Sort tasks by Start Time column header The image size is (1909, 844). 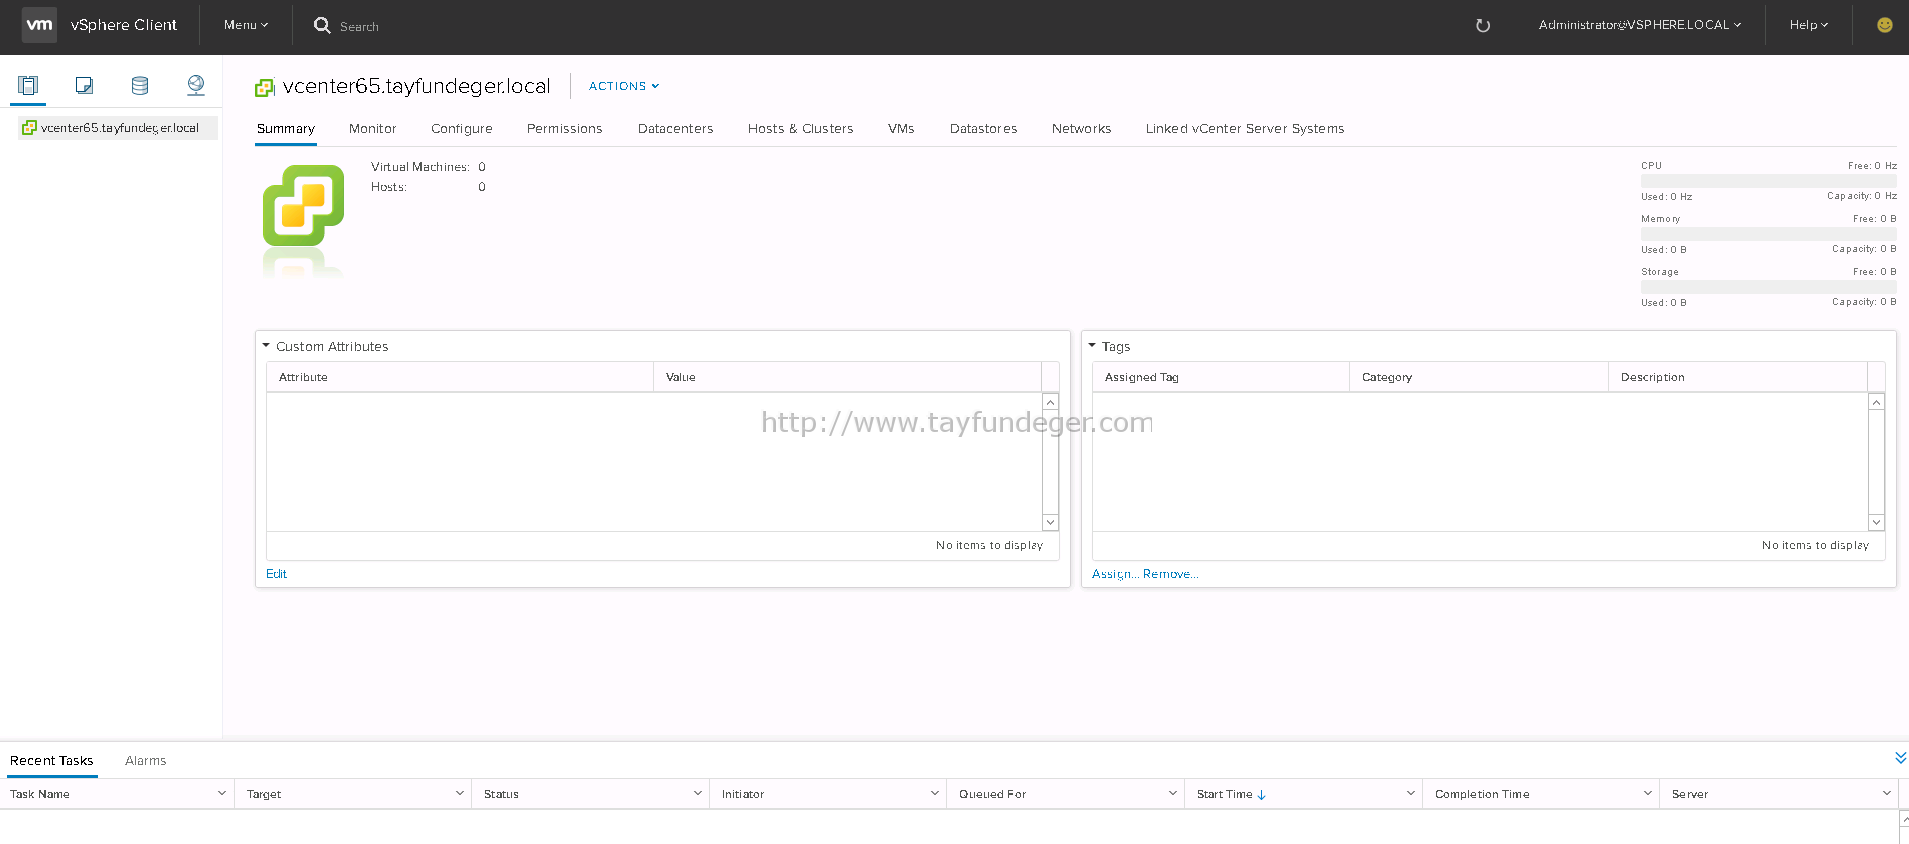[1224, 794]
